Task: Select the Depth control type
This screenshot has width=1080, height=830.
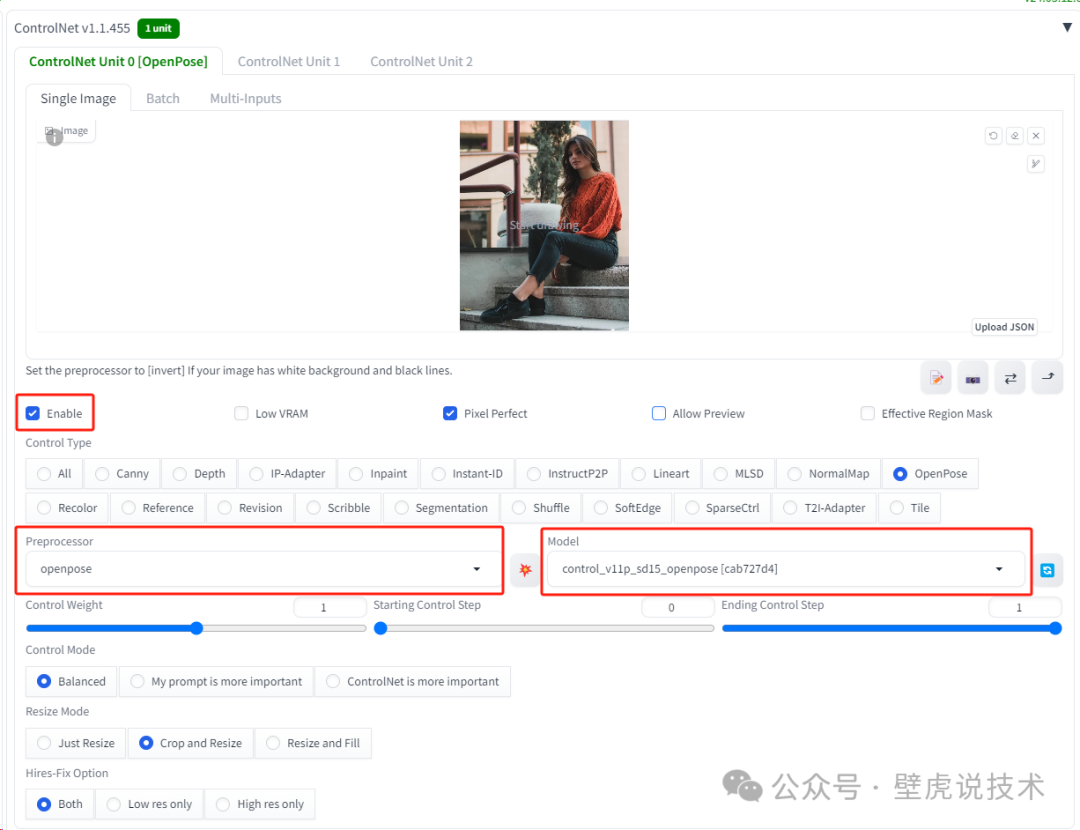Action: (199, 474)
